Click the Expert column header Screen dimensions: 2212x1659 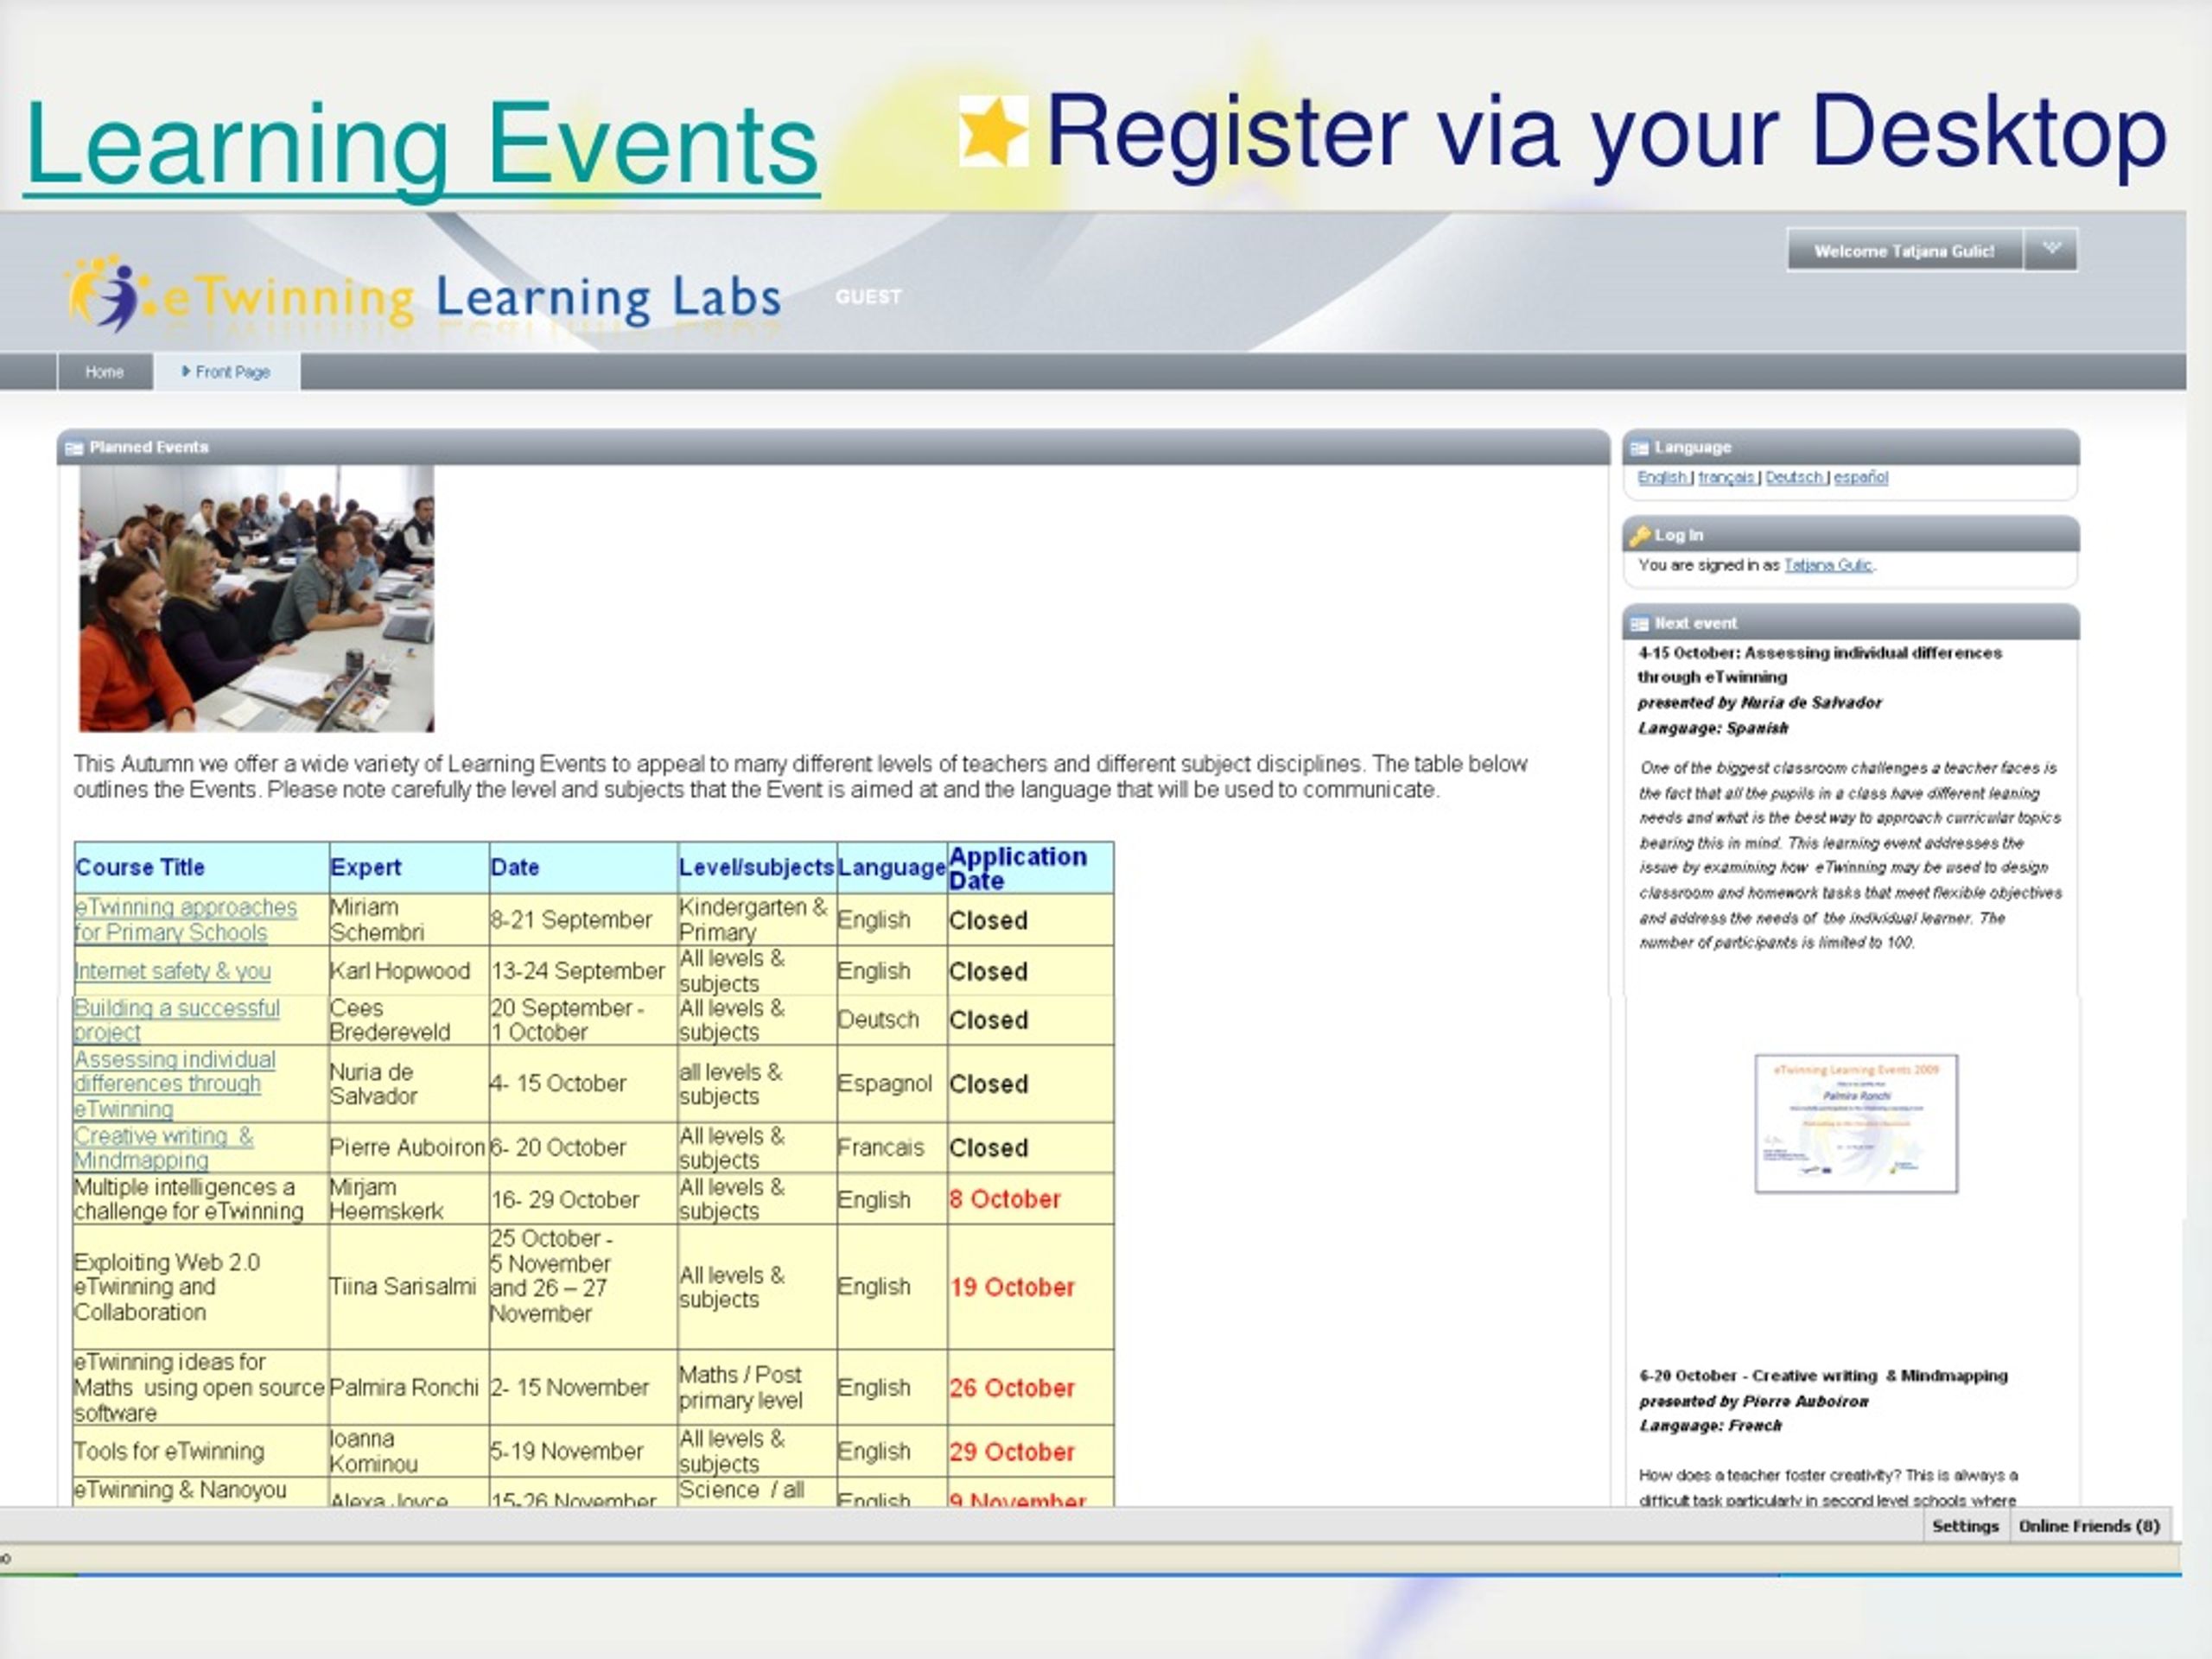coord(409,867)
